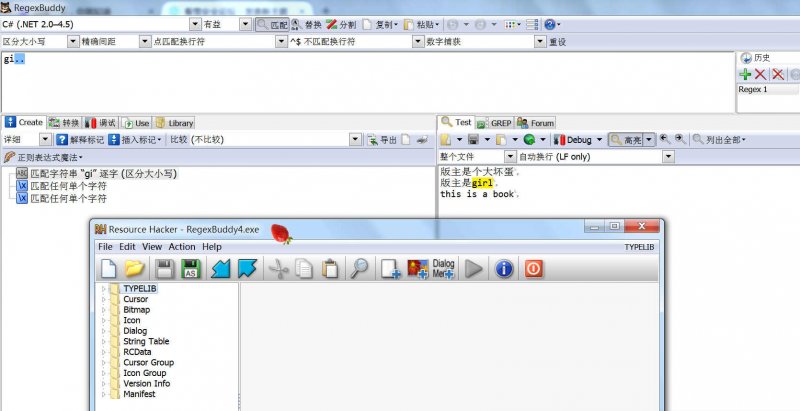Open the Action menu in Resource Hacker
Image resolution: width=800 pixels, height=411 pixels.
pyautogui.click(x=182, y=247)
